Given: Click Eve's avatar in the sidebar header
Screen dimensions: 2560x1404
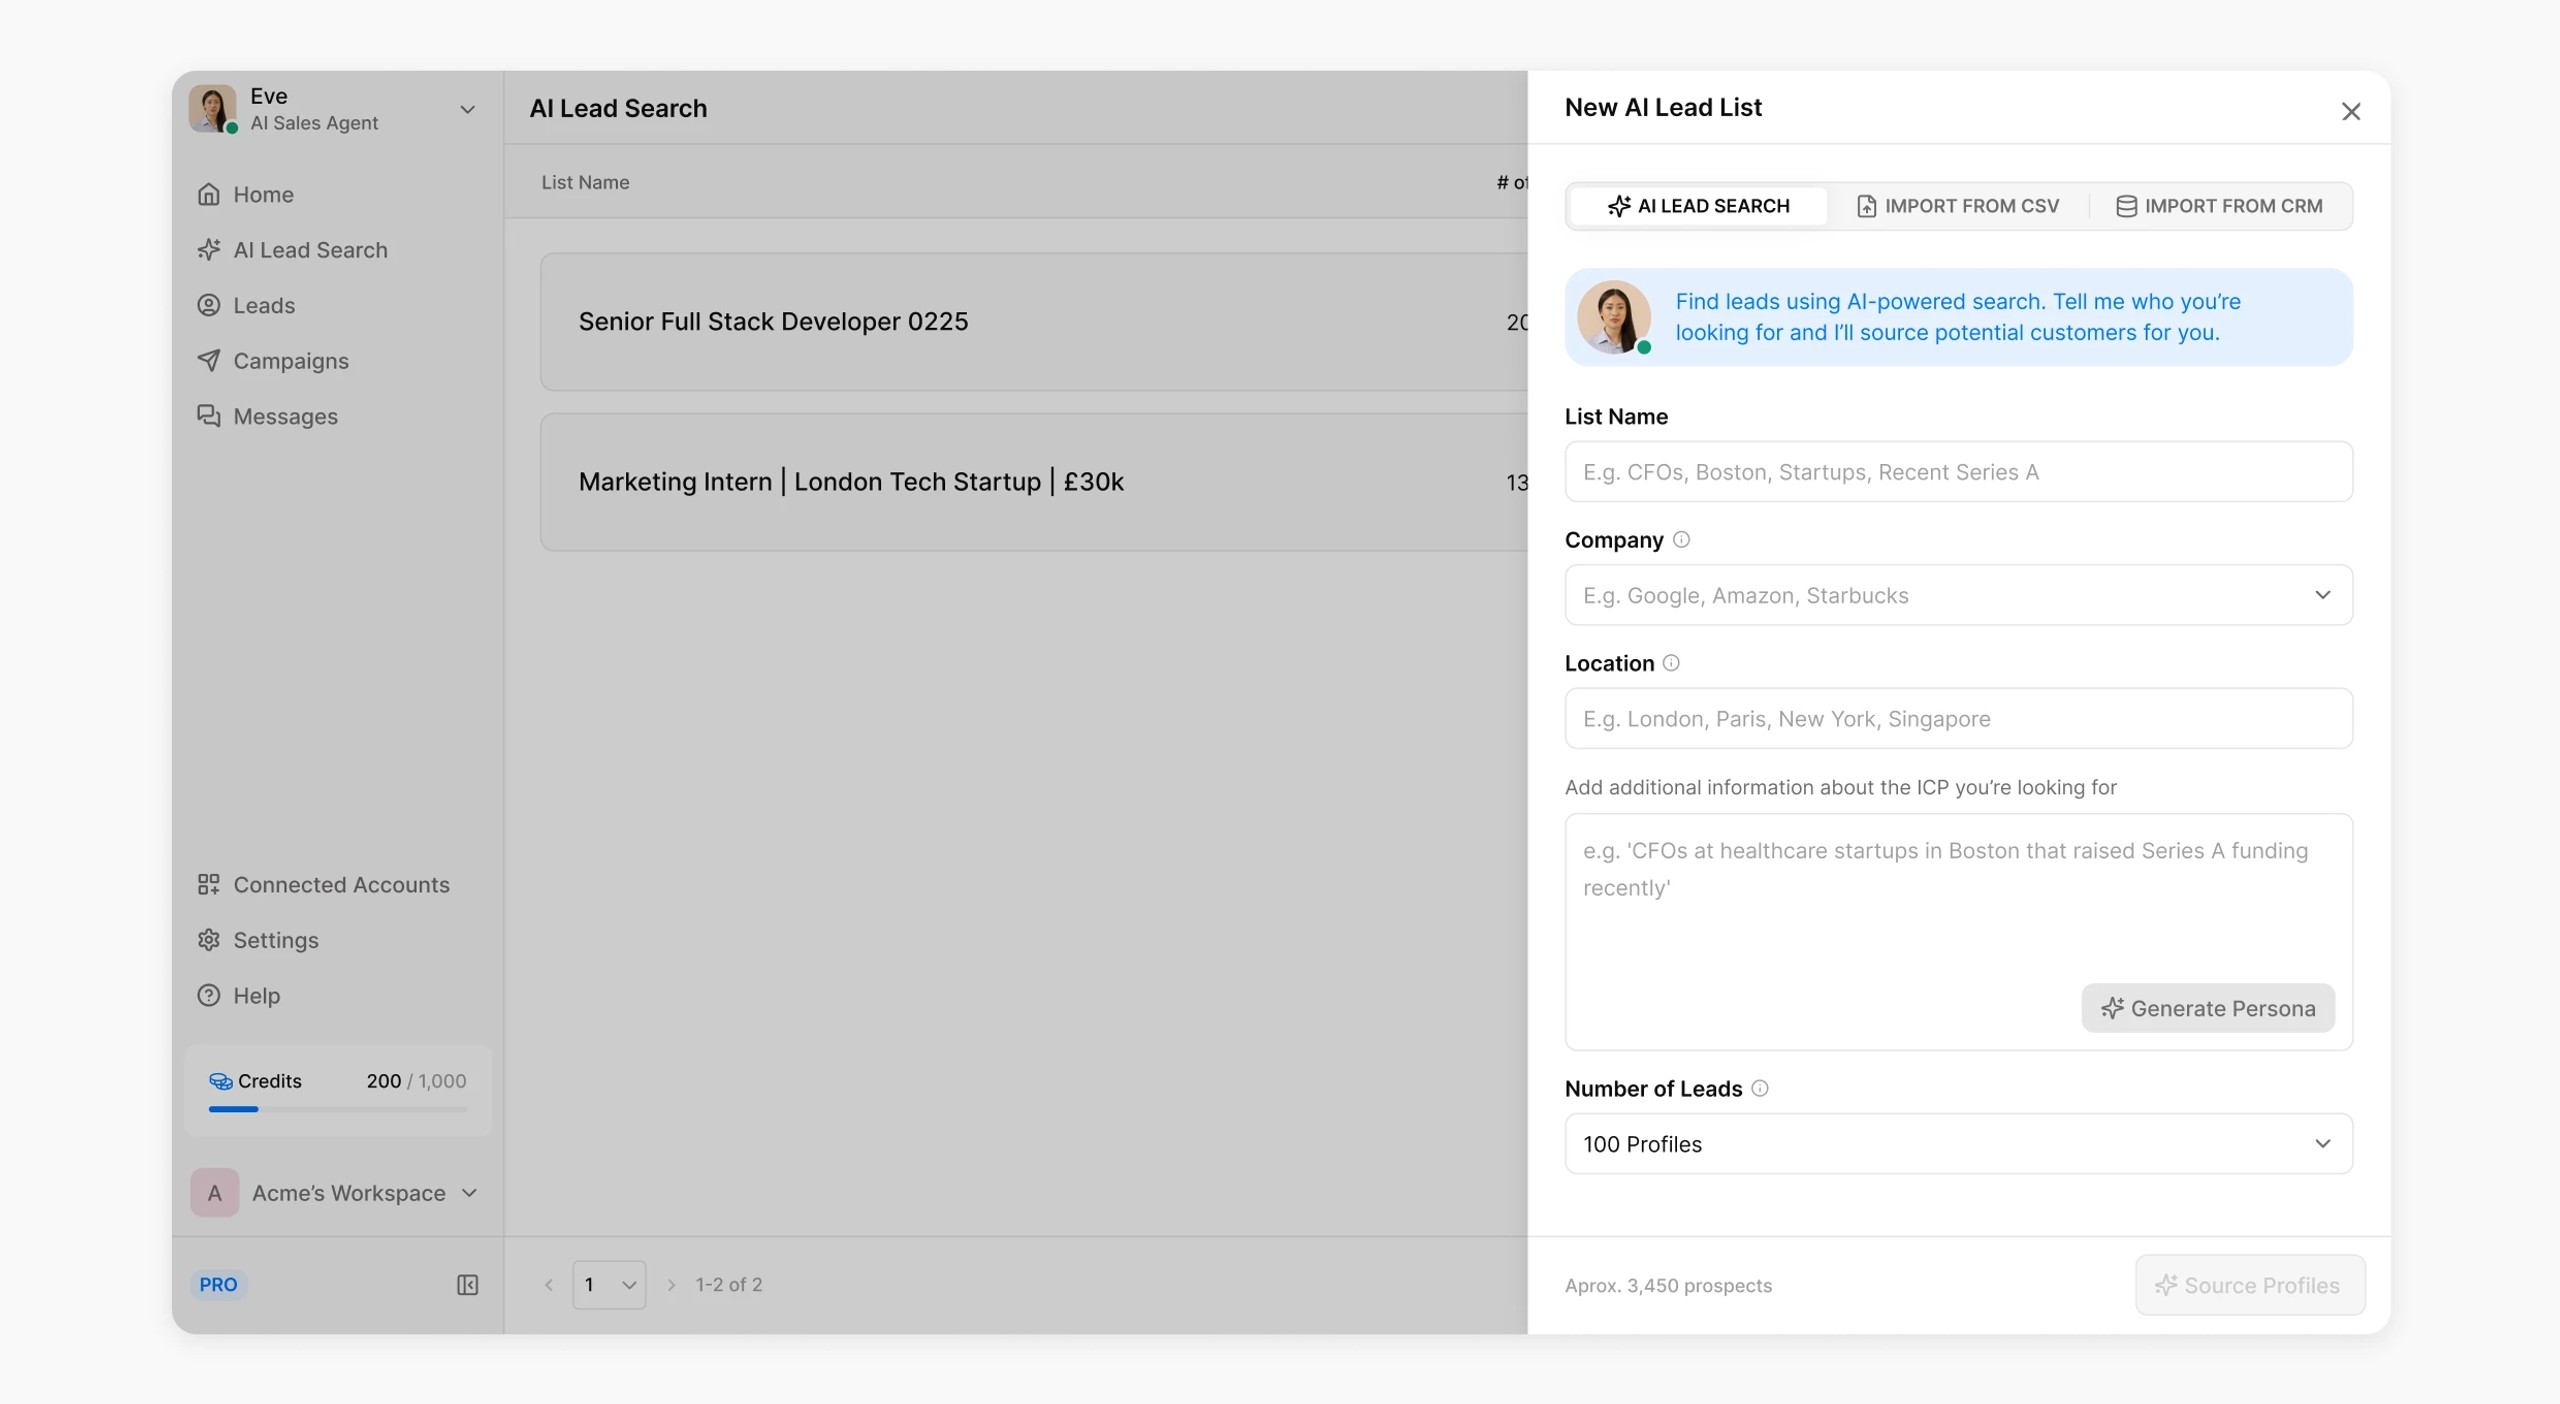Looking at the screenshot, I should (213, 108).
